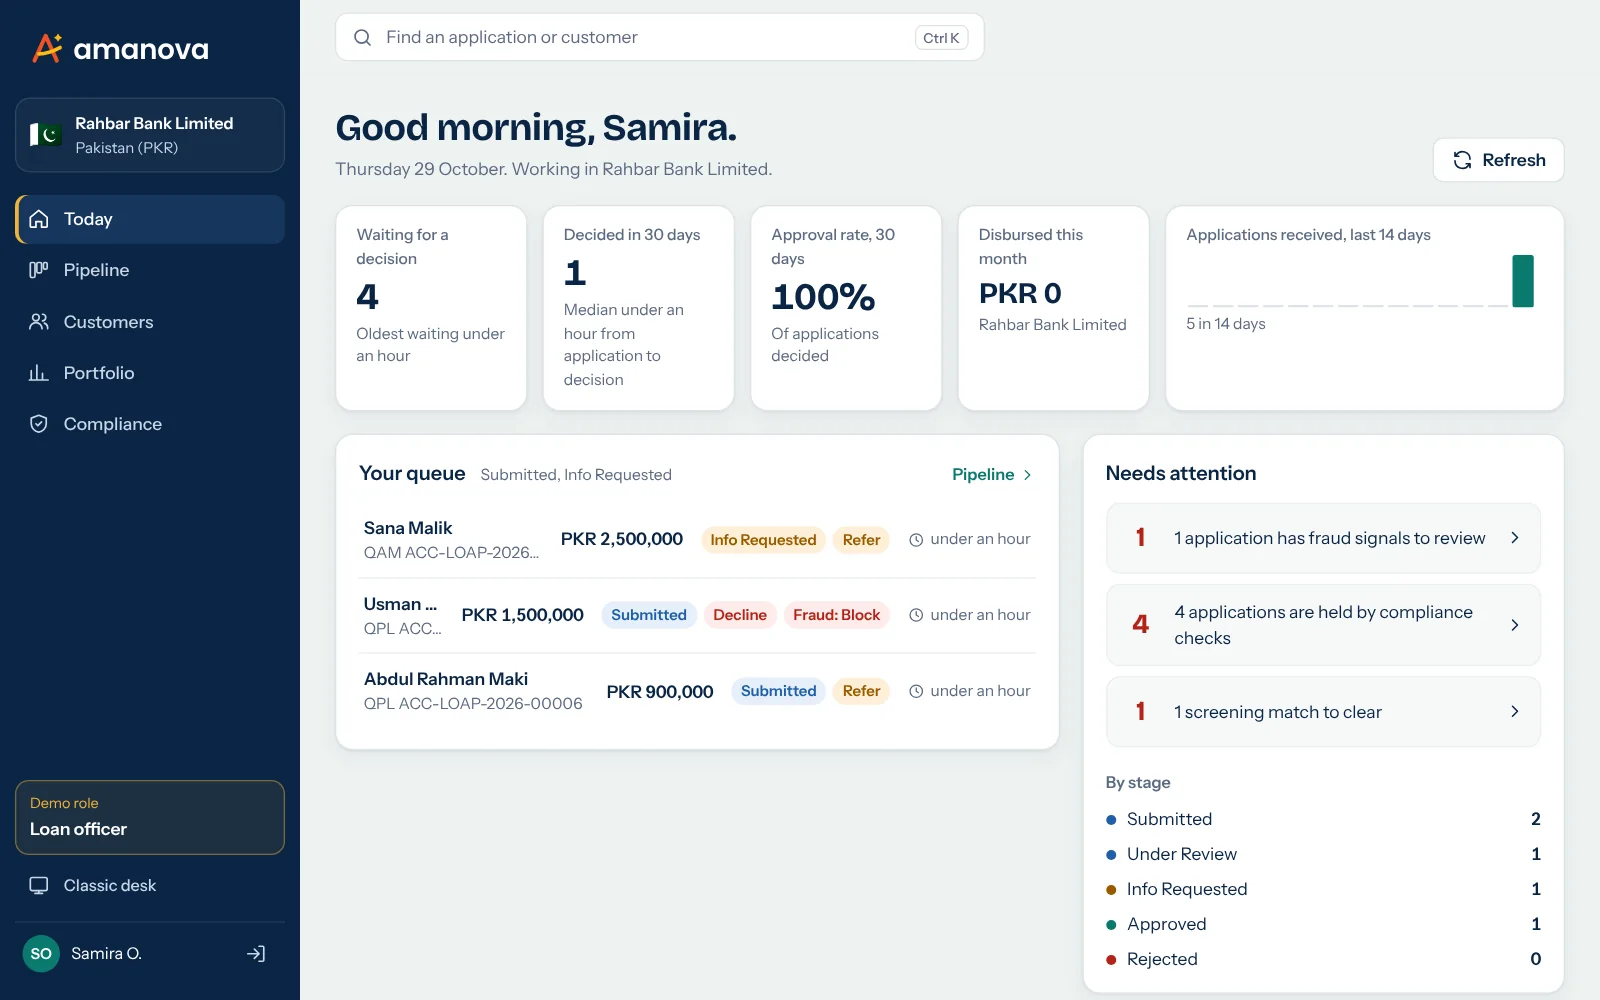Click the Compliance shield icon

39,424
